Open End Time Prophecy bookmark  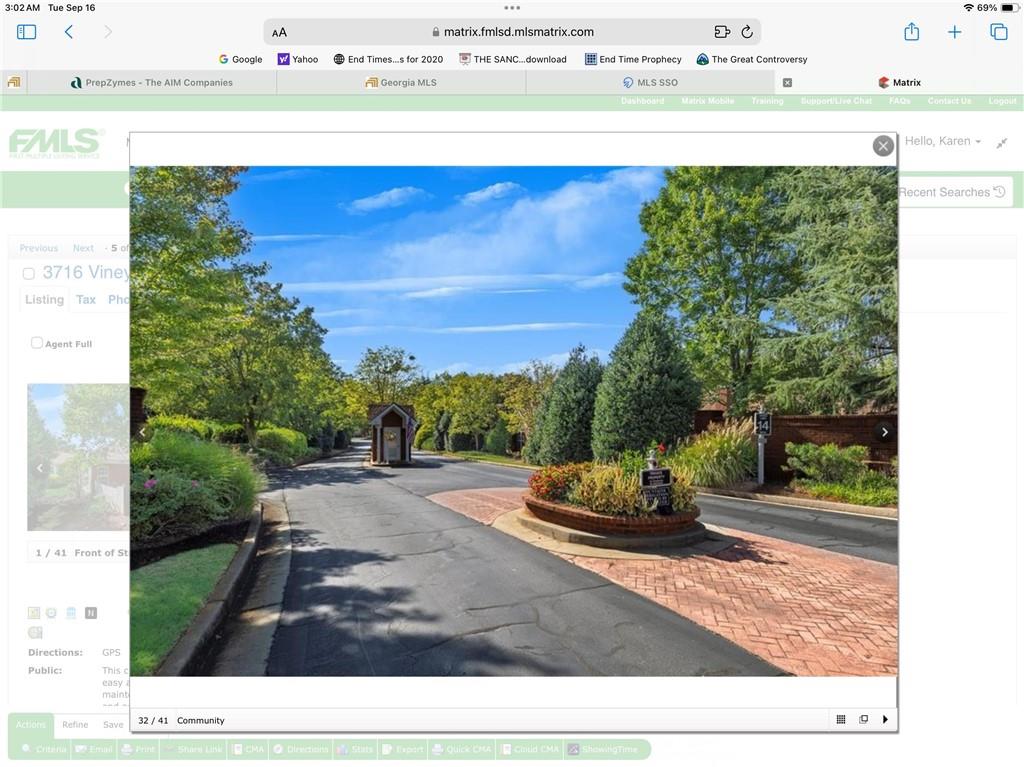click(x=633, y=59)
